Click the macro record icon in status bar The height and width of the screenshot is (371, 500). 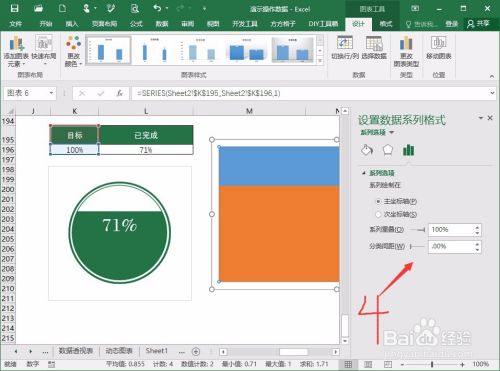(51, 364)
